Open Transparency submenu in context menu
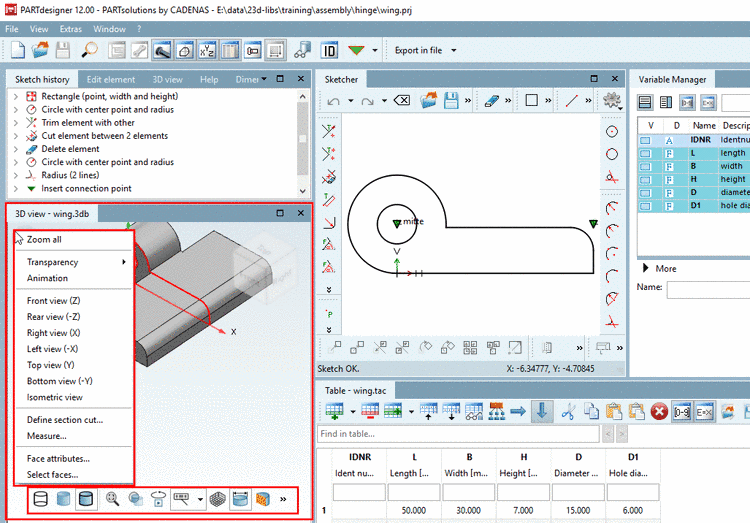Screen dimensions: 750x523 [x=74, y=262]
